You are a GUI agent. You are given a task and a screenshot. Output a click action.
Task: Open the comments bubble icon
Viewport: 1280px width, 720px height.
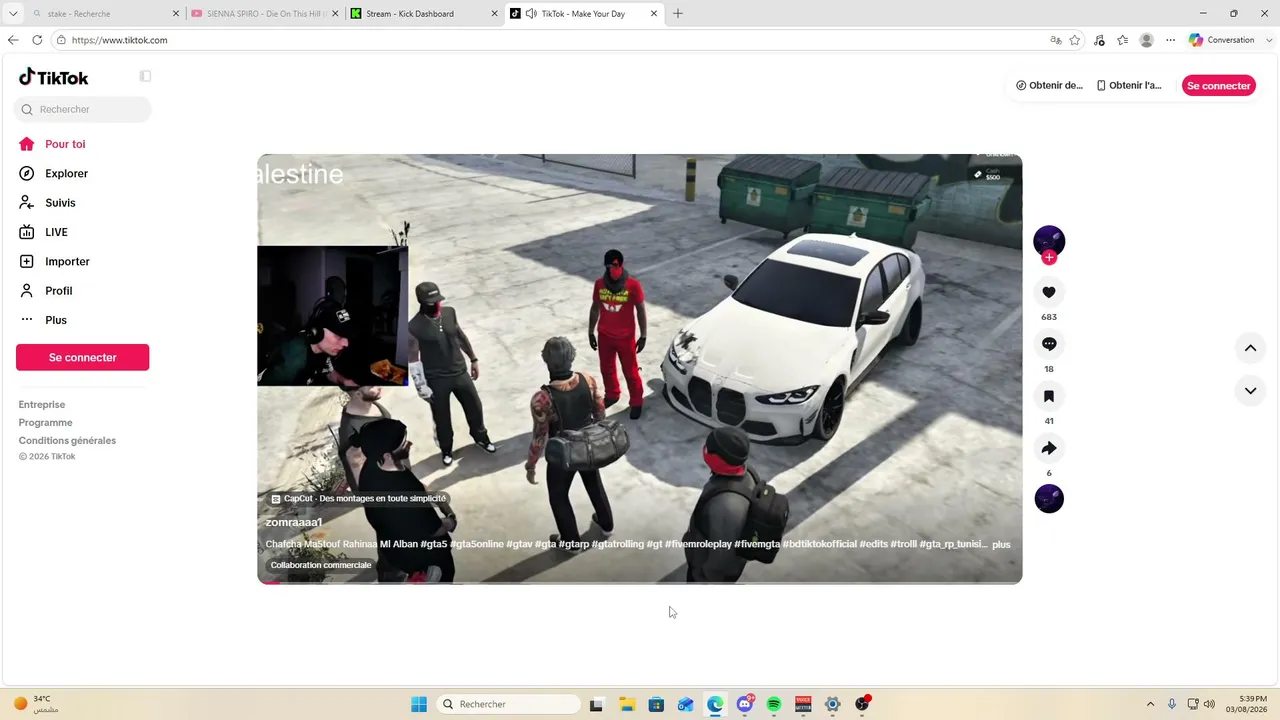[x=1049, y=344]
